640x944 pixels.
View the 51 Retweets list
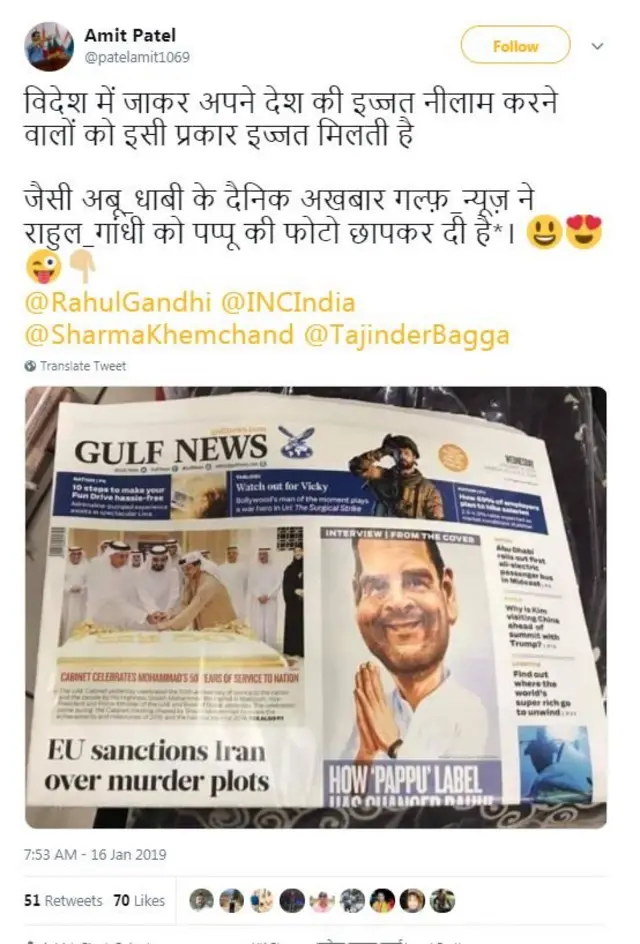(63, 901)
